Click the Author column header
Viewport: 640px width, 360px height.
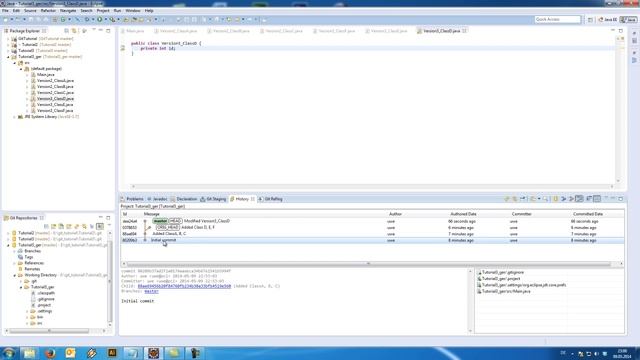[x=395, y=214]
